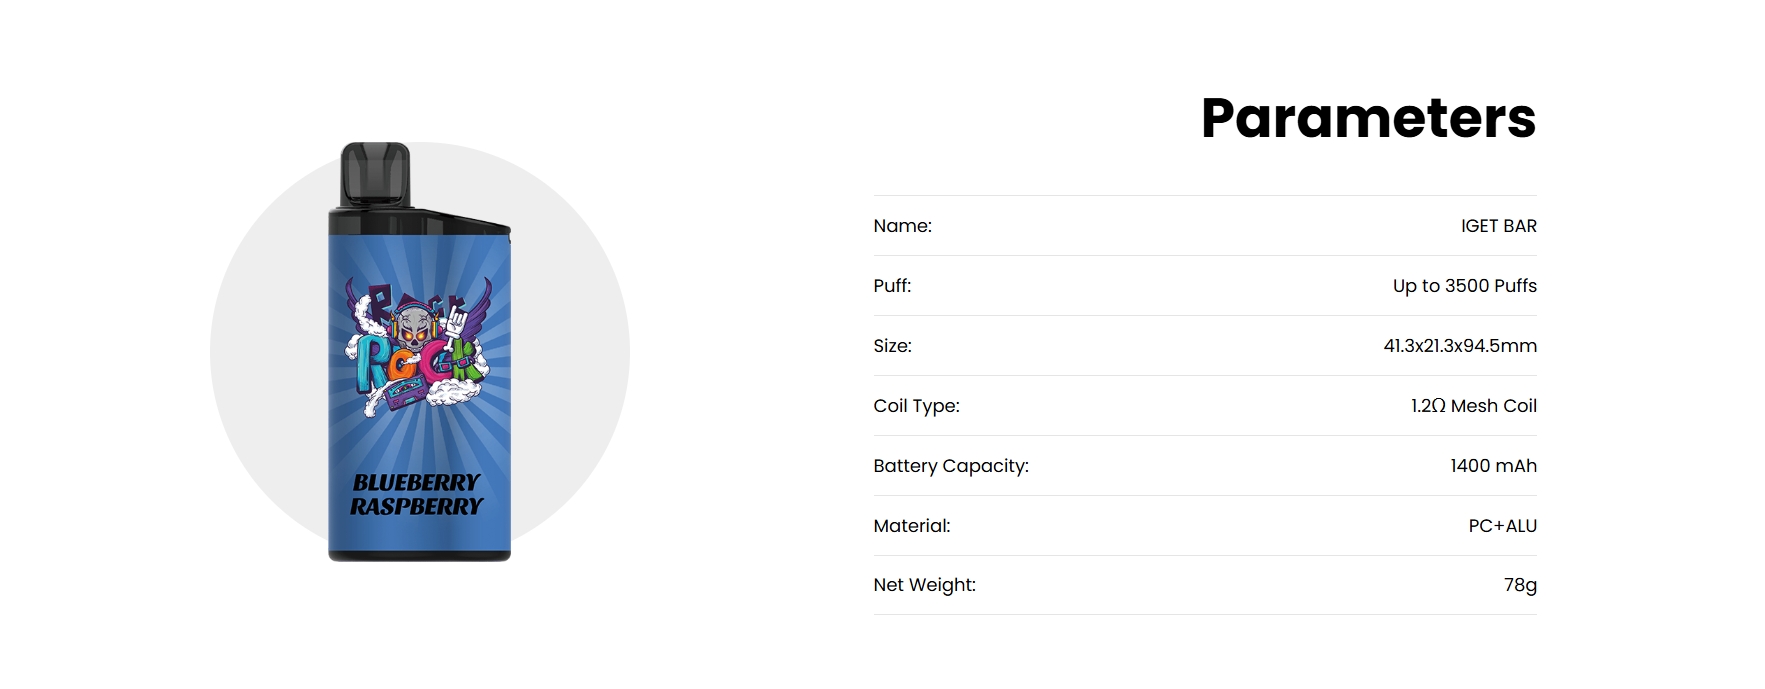This screenshot has width=1765, height=689.
Task: Click the Up to 3500 Puffs value
Action: click(x=1464, y=286)
